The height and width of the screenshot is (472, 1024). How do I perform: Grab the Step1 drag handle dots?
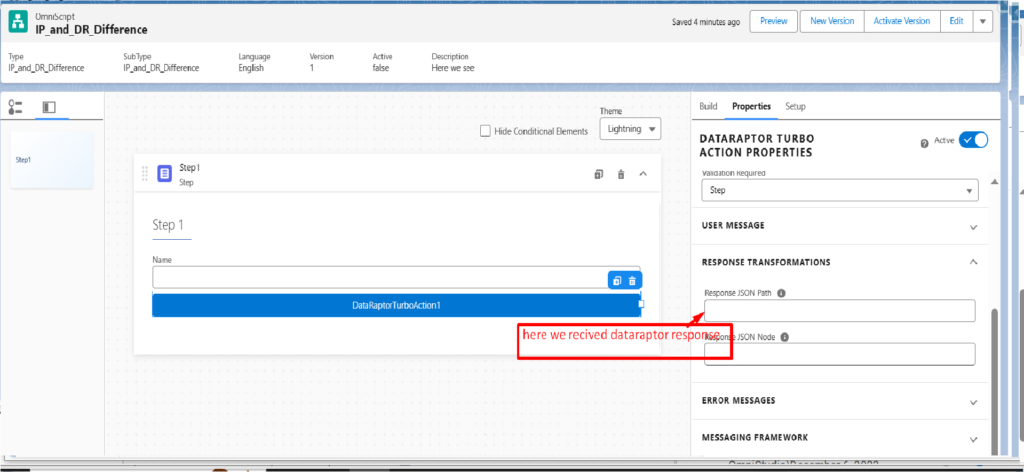[145, 174]
